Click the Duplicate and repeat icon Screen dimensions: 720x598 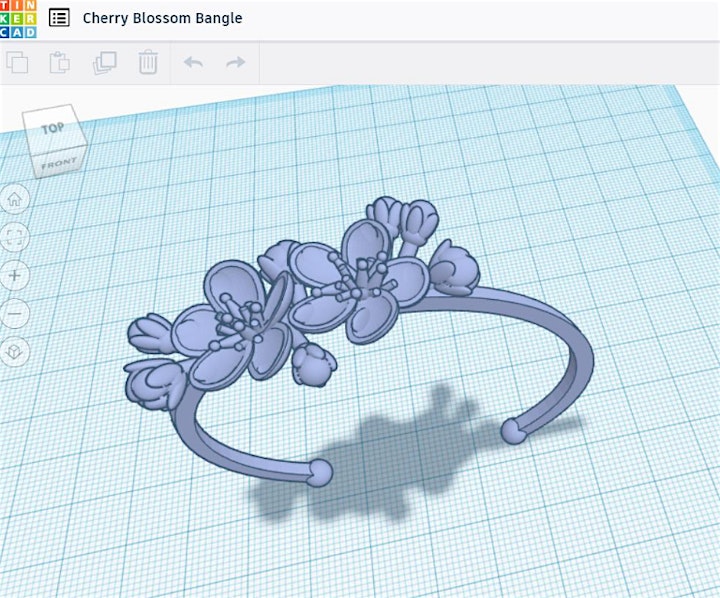[105, 62]
